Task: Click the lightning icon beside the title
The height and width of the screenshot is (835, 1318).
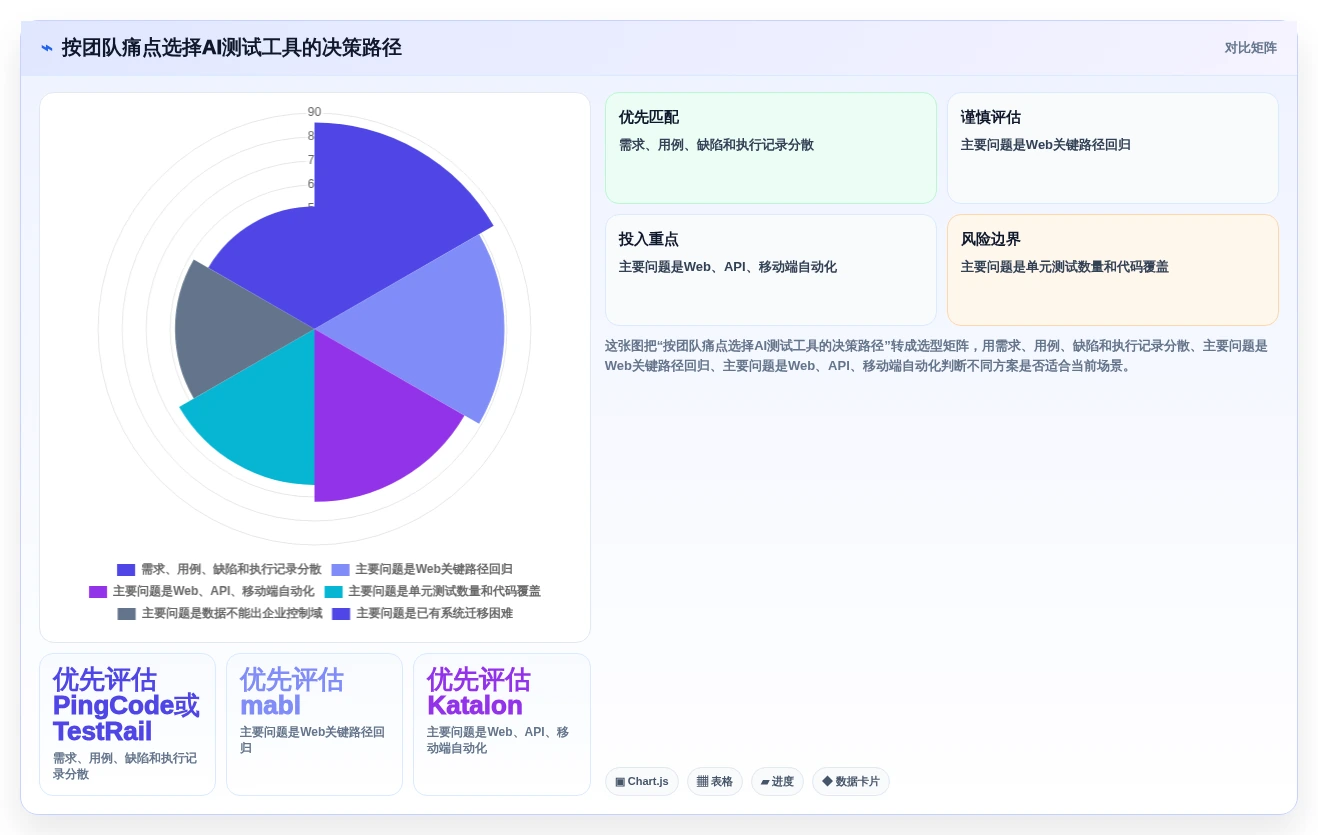Action: (x=47, y=48)
